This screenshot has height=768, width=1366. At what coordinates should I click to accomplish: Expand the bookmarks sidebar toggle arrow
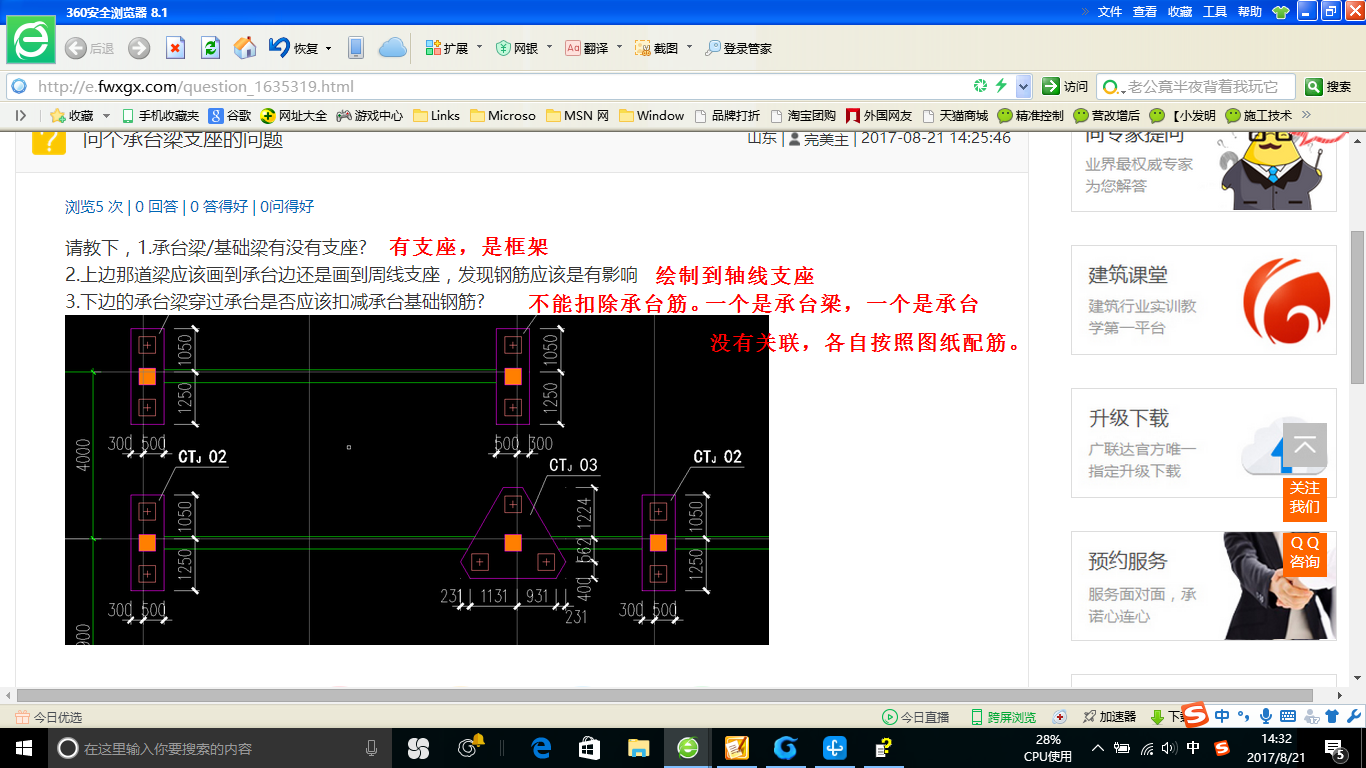21,116
